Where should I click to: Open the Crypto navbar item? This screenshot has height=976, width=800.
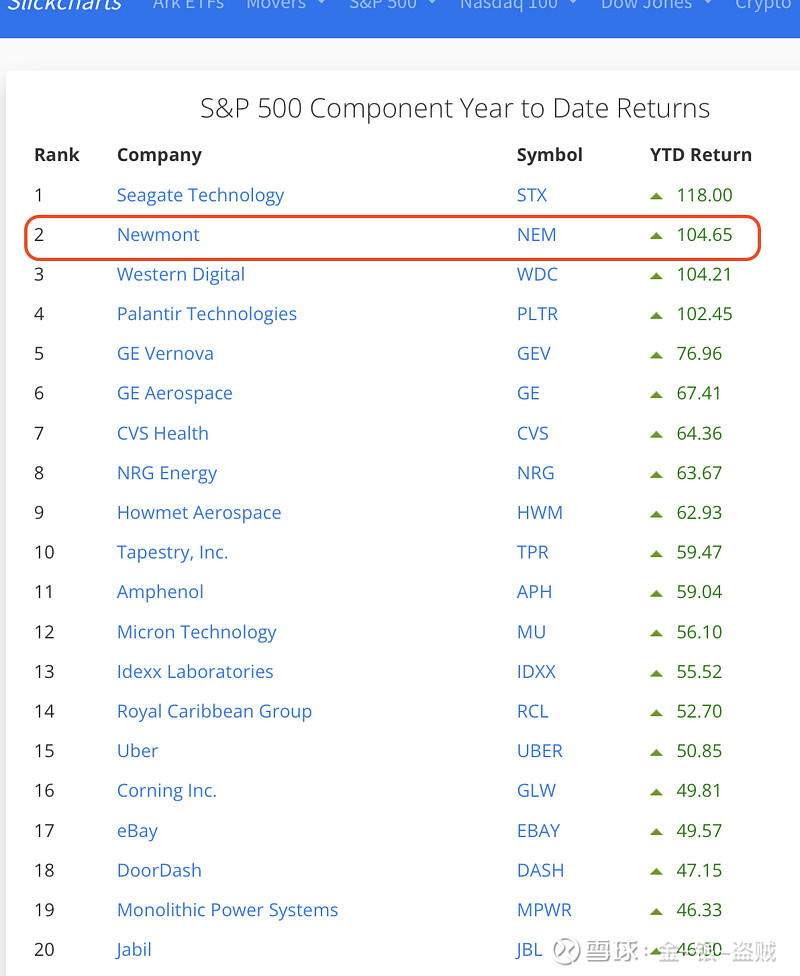coord(763,5)
